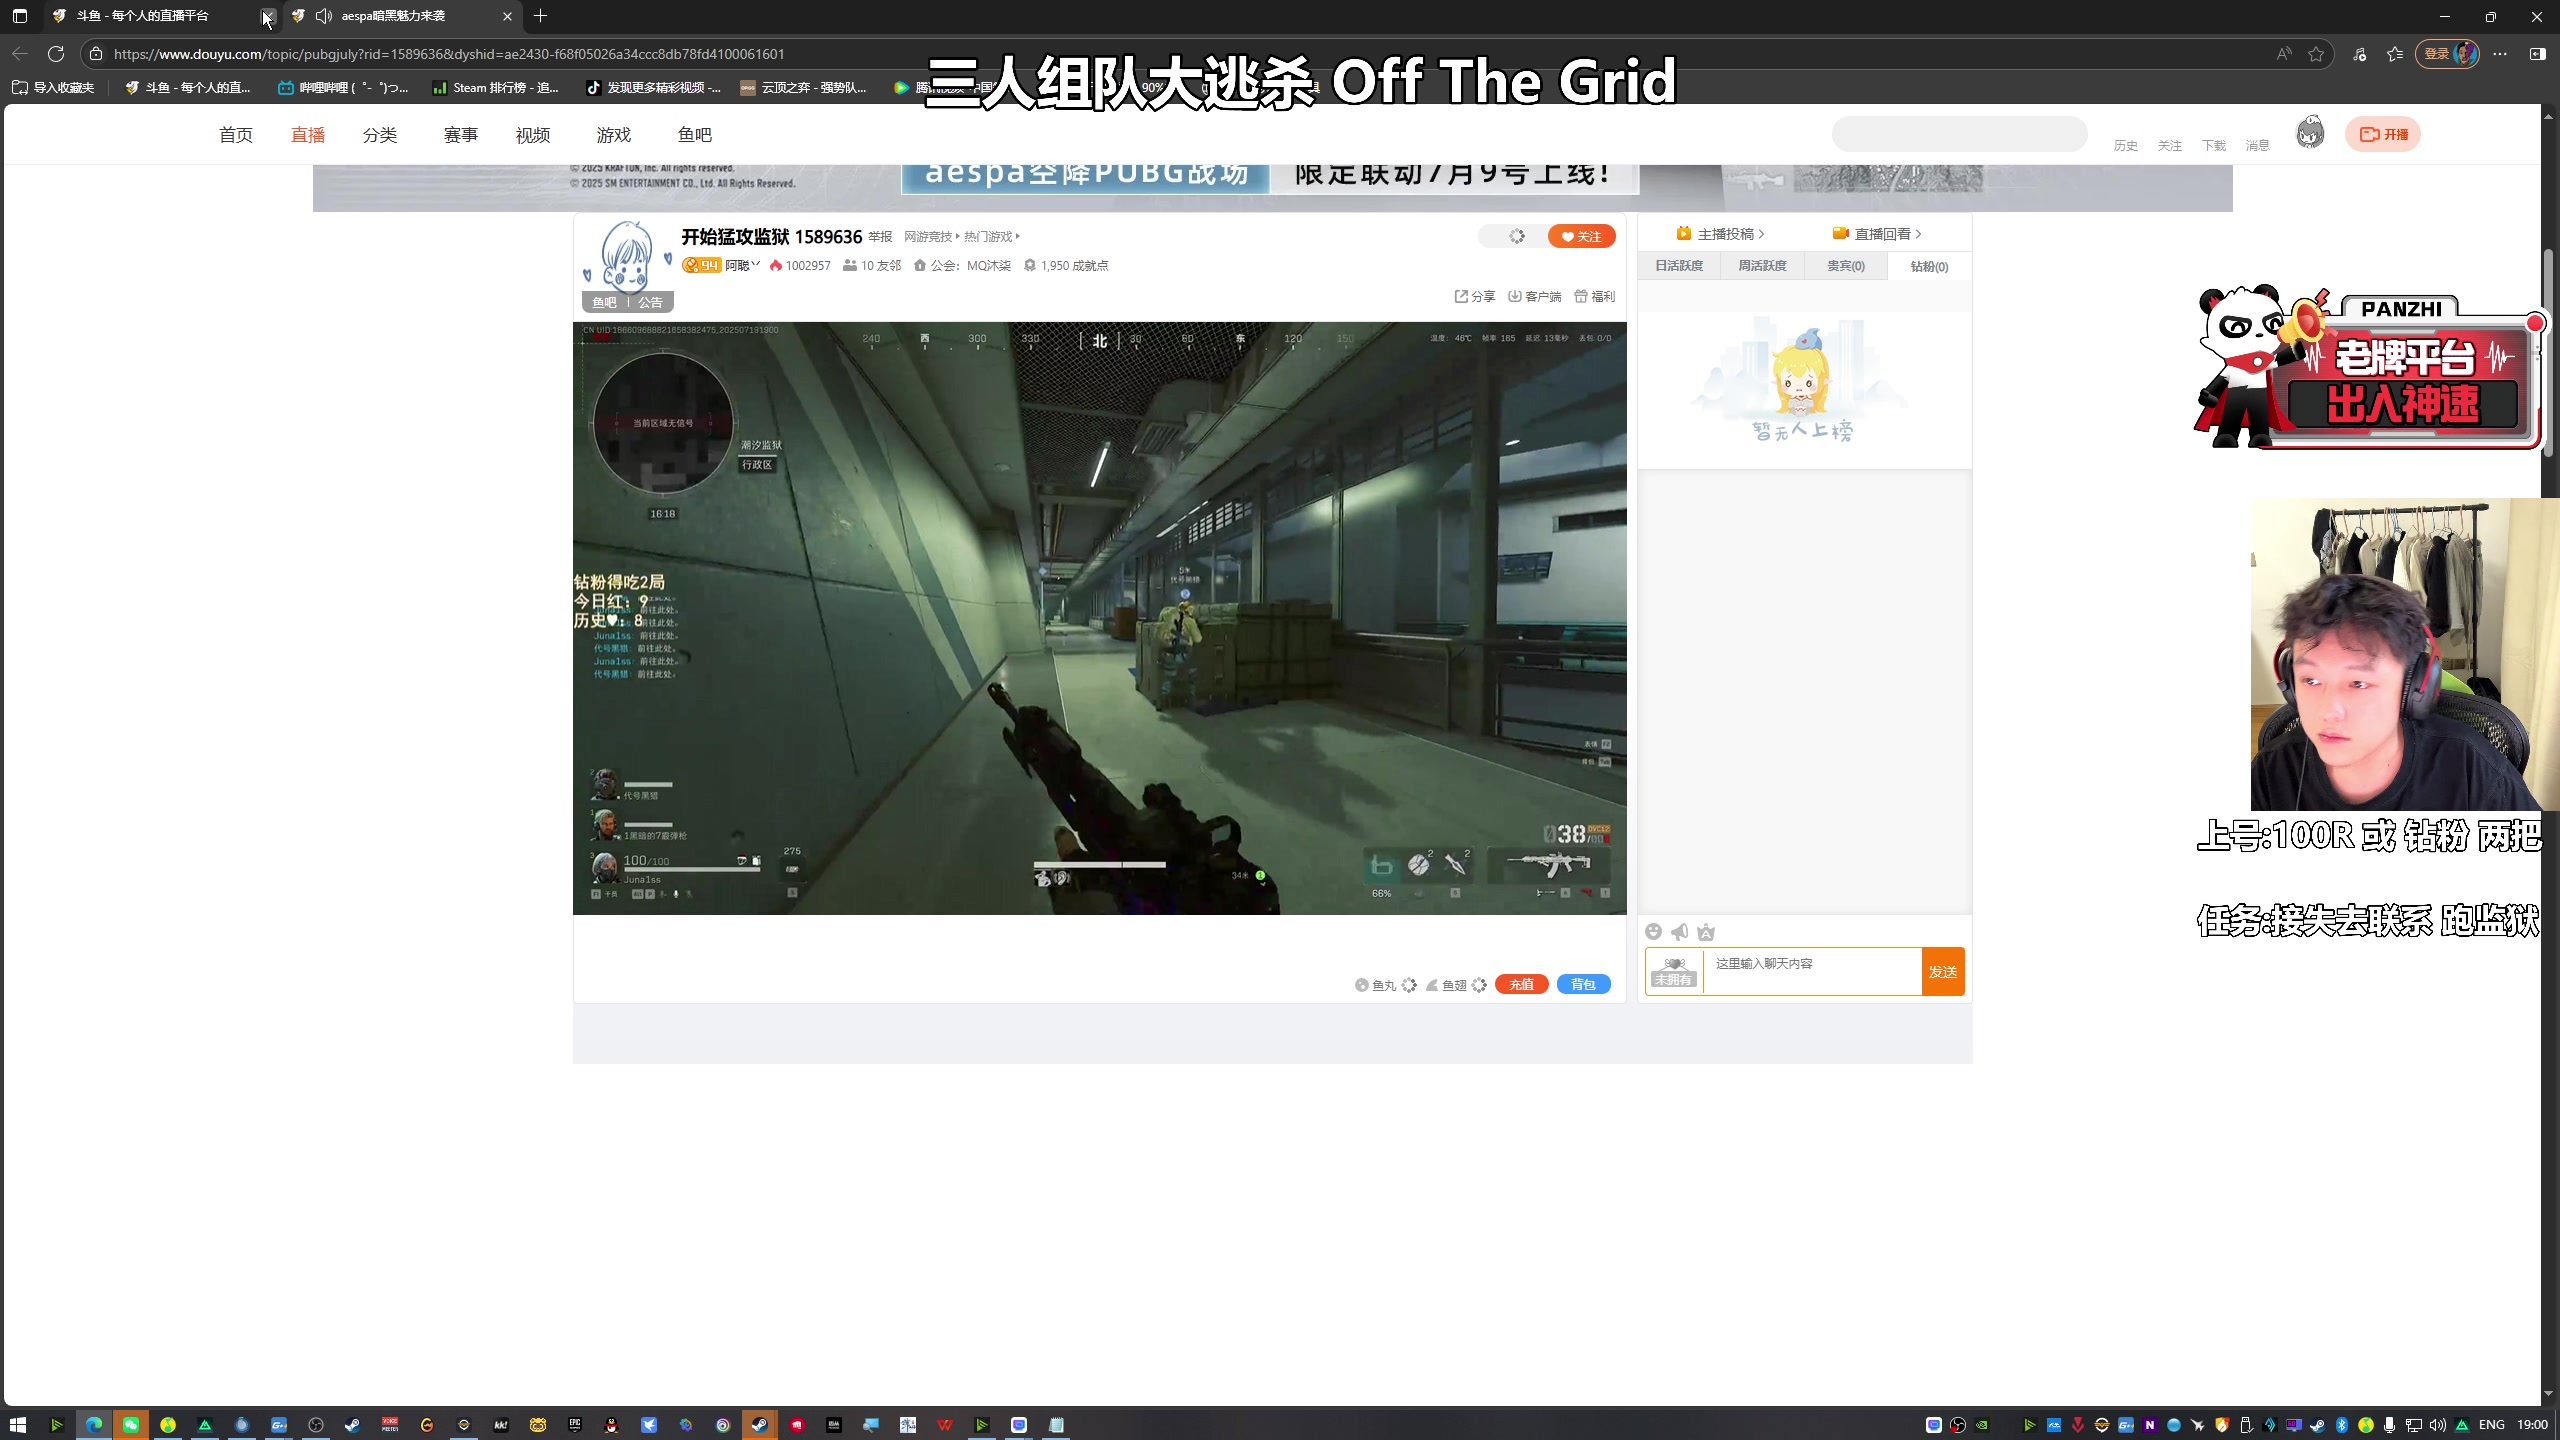Click the volume icon in system tray
2560x1440 pixels.
point(2438,1425)
